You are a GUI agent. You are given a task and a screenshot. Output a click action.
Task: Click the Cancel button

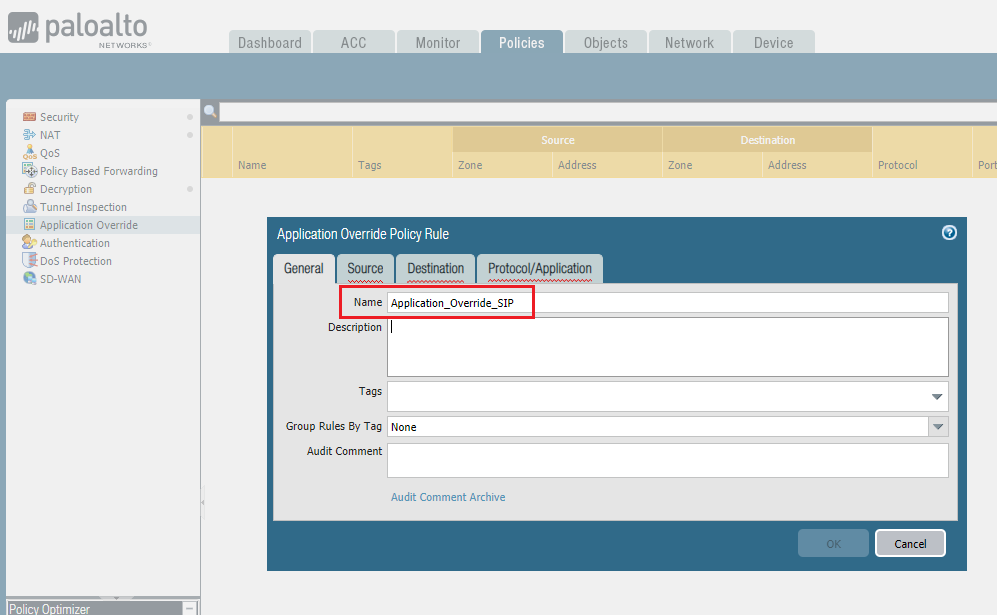(x=910, y=544)
